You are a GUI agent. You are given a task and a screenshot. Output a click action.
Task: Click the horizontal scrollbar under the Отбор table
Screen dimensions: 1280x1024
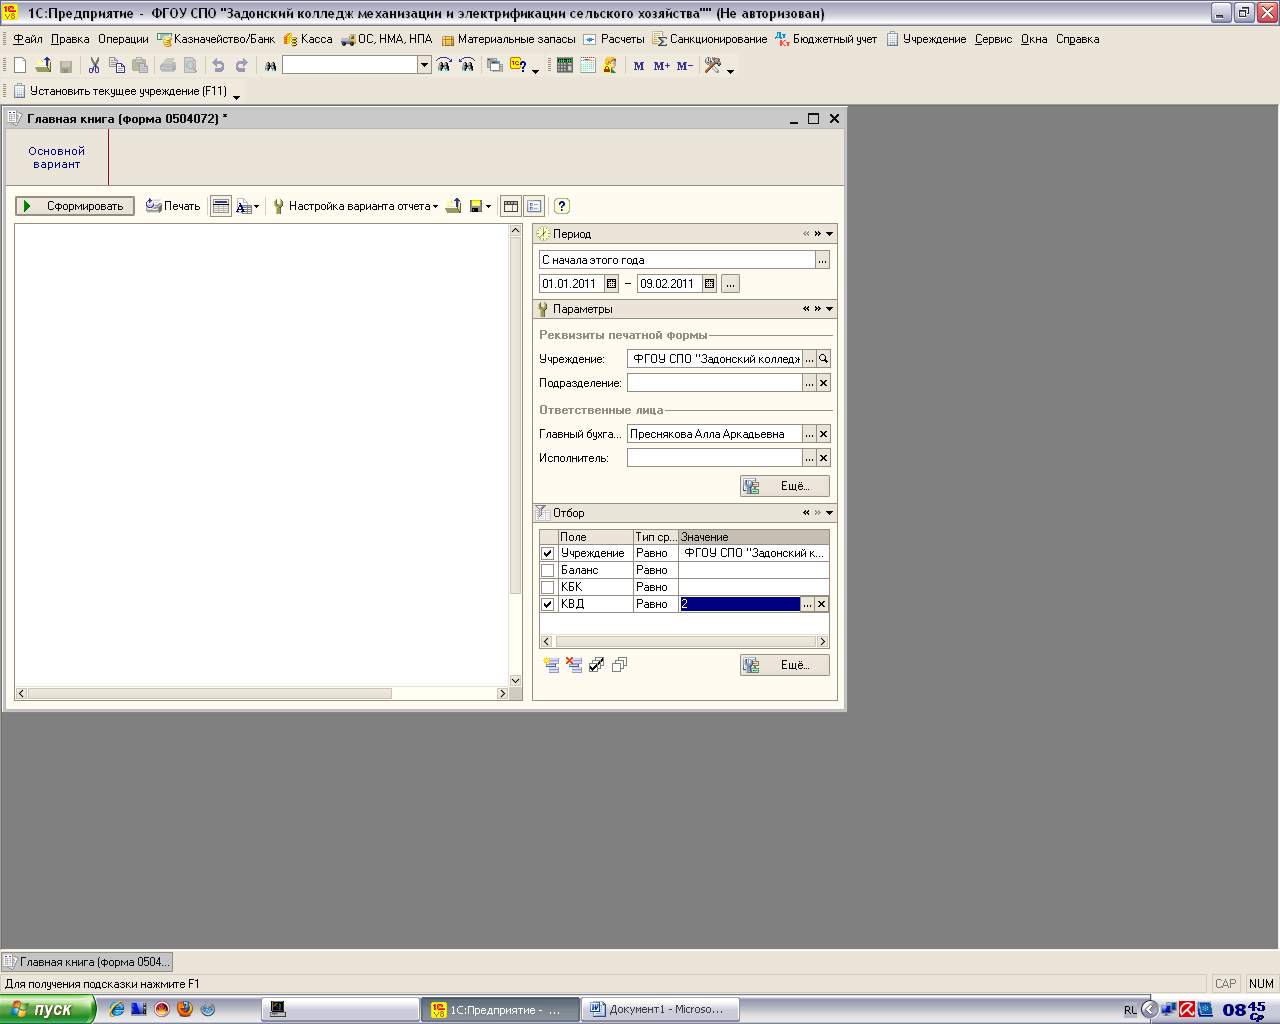(x=686, y=642)
